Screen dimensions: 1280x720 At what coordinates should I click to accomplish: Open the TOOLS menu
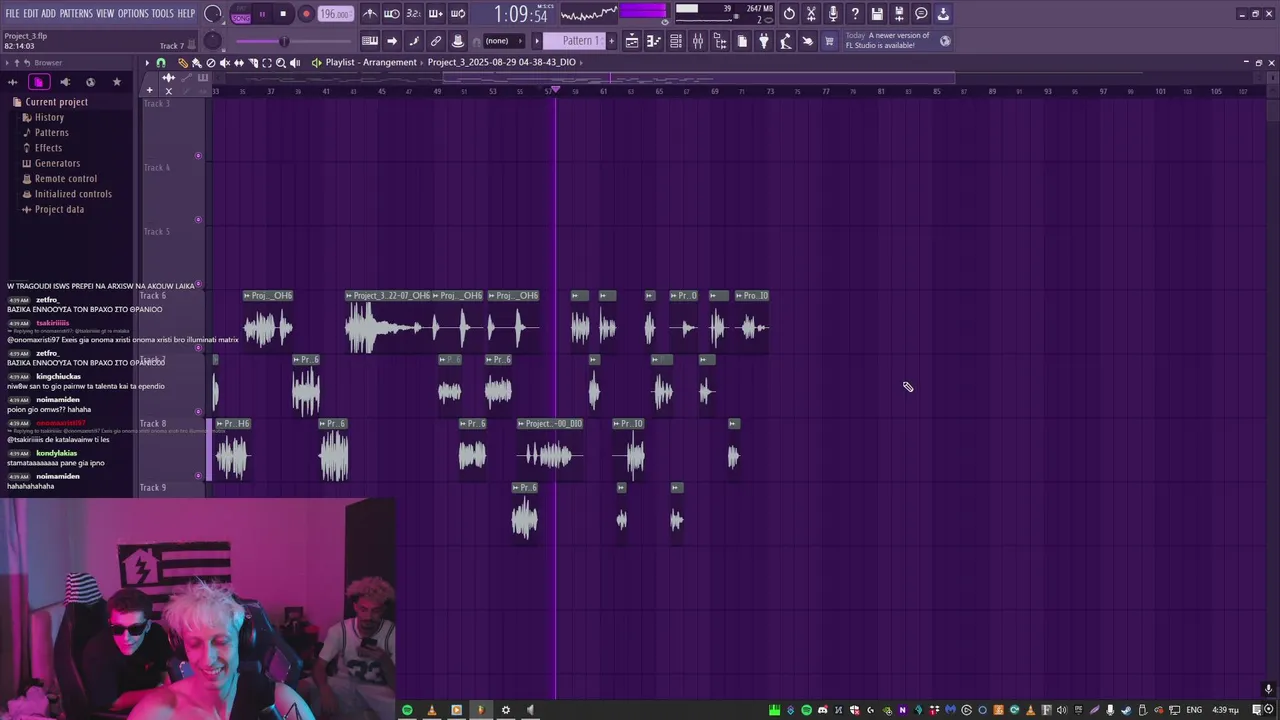162,13
